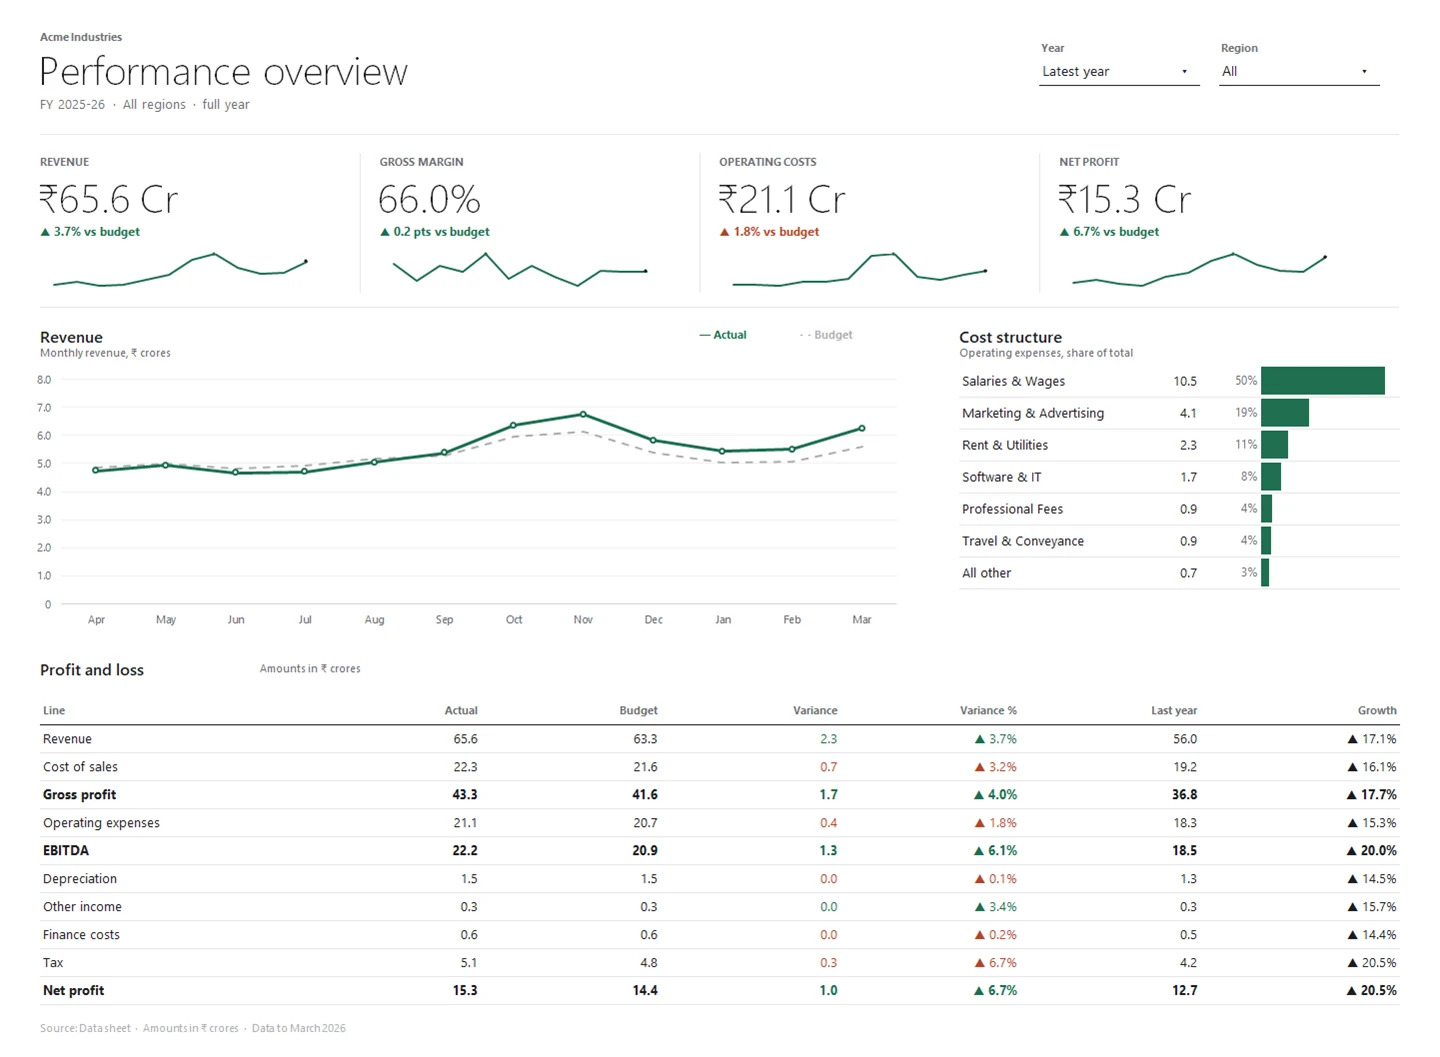Click the 'All other' cost label
Image resolution: width=1440 pixels, height=1057 pixels.
(986, 573)
